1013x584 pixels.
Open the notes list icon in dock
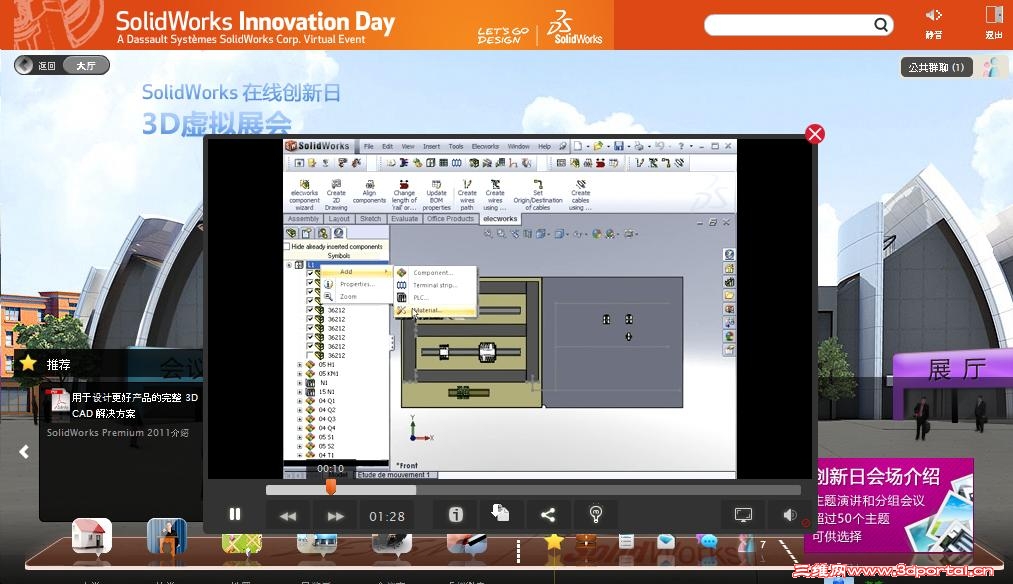[625, 541]
